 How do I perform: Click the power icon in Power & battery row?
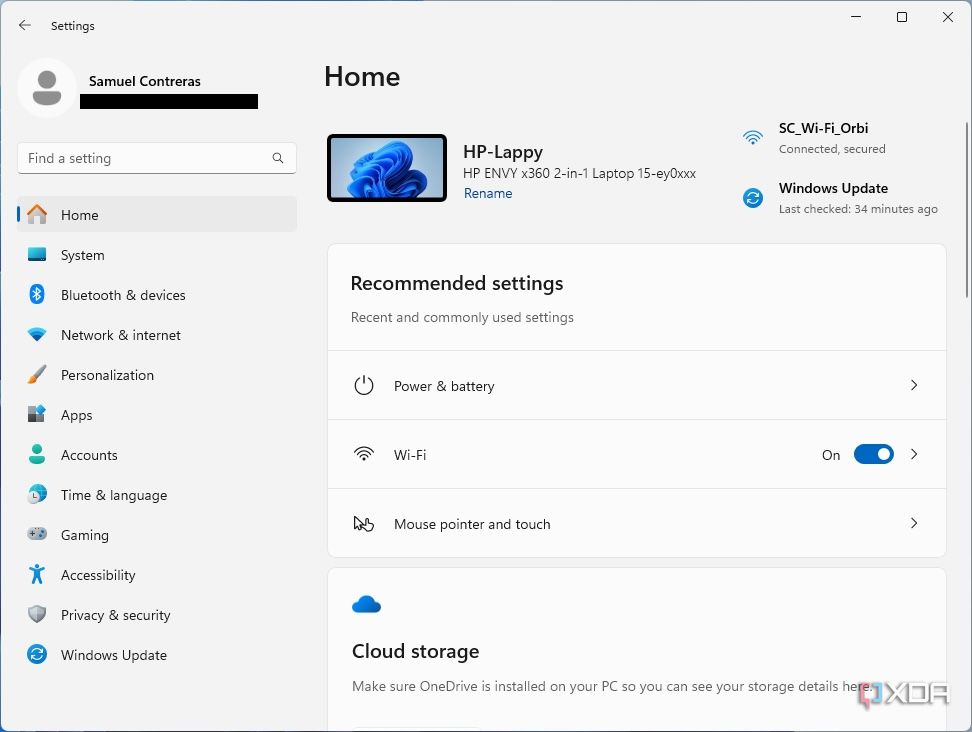363,385
